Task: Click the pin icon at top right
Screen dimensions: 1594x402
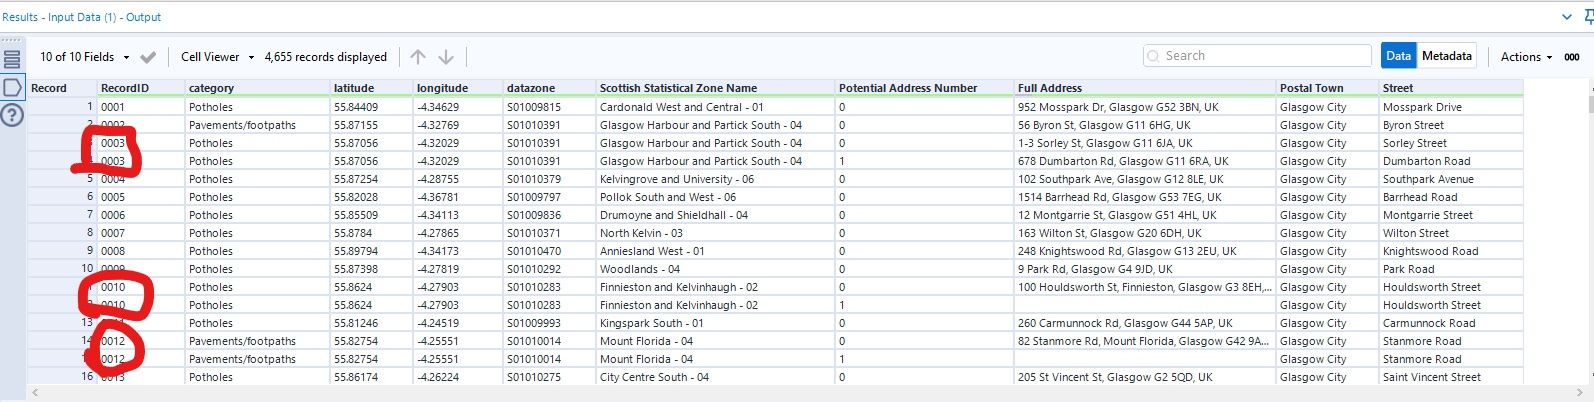Action: (x=1588, y=17)
